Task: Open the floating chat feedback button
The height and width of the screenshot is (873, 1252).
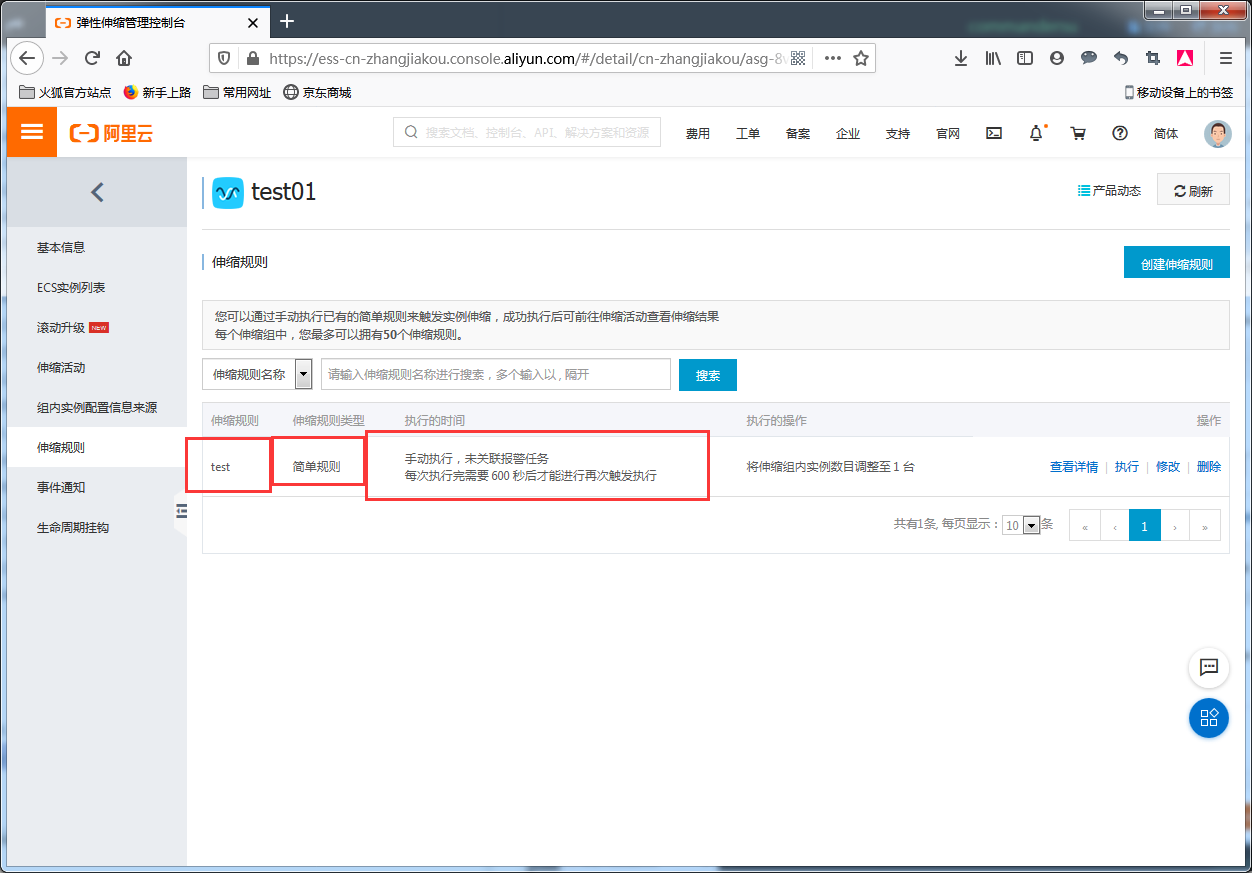Action: pos(1208,667)
